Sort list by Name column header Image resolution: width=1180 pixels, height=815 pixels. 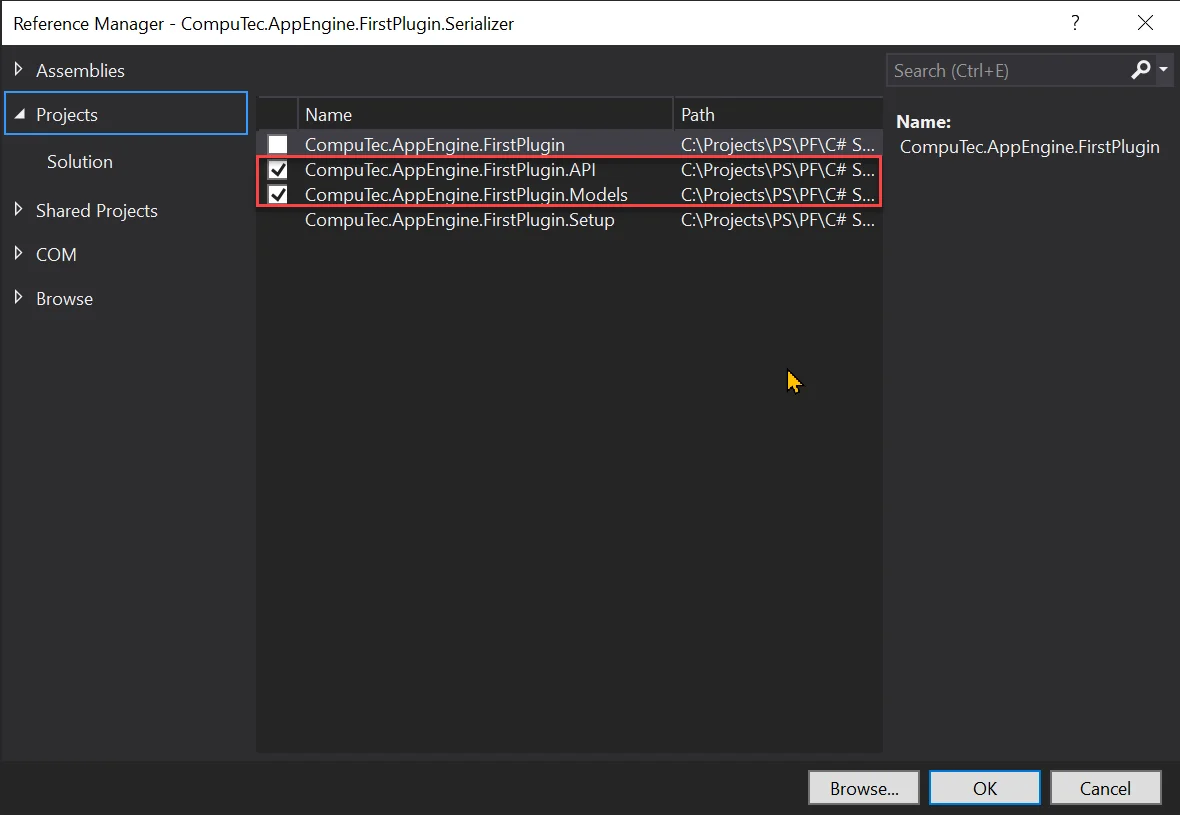pyautogui.click(x=329, y=115)
